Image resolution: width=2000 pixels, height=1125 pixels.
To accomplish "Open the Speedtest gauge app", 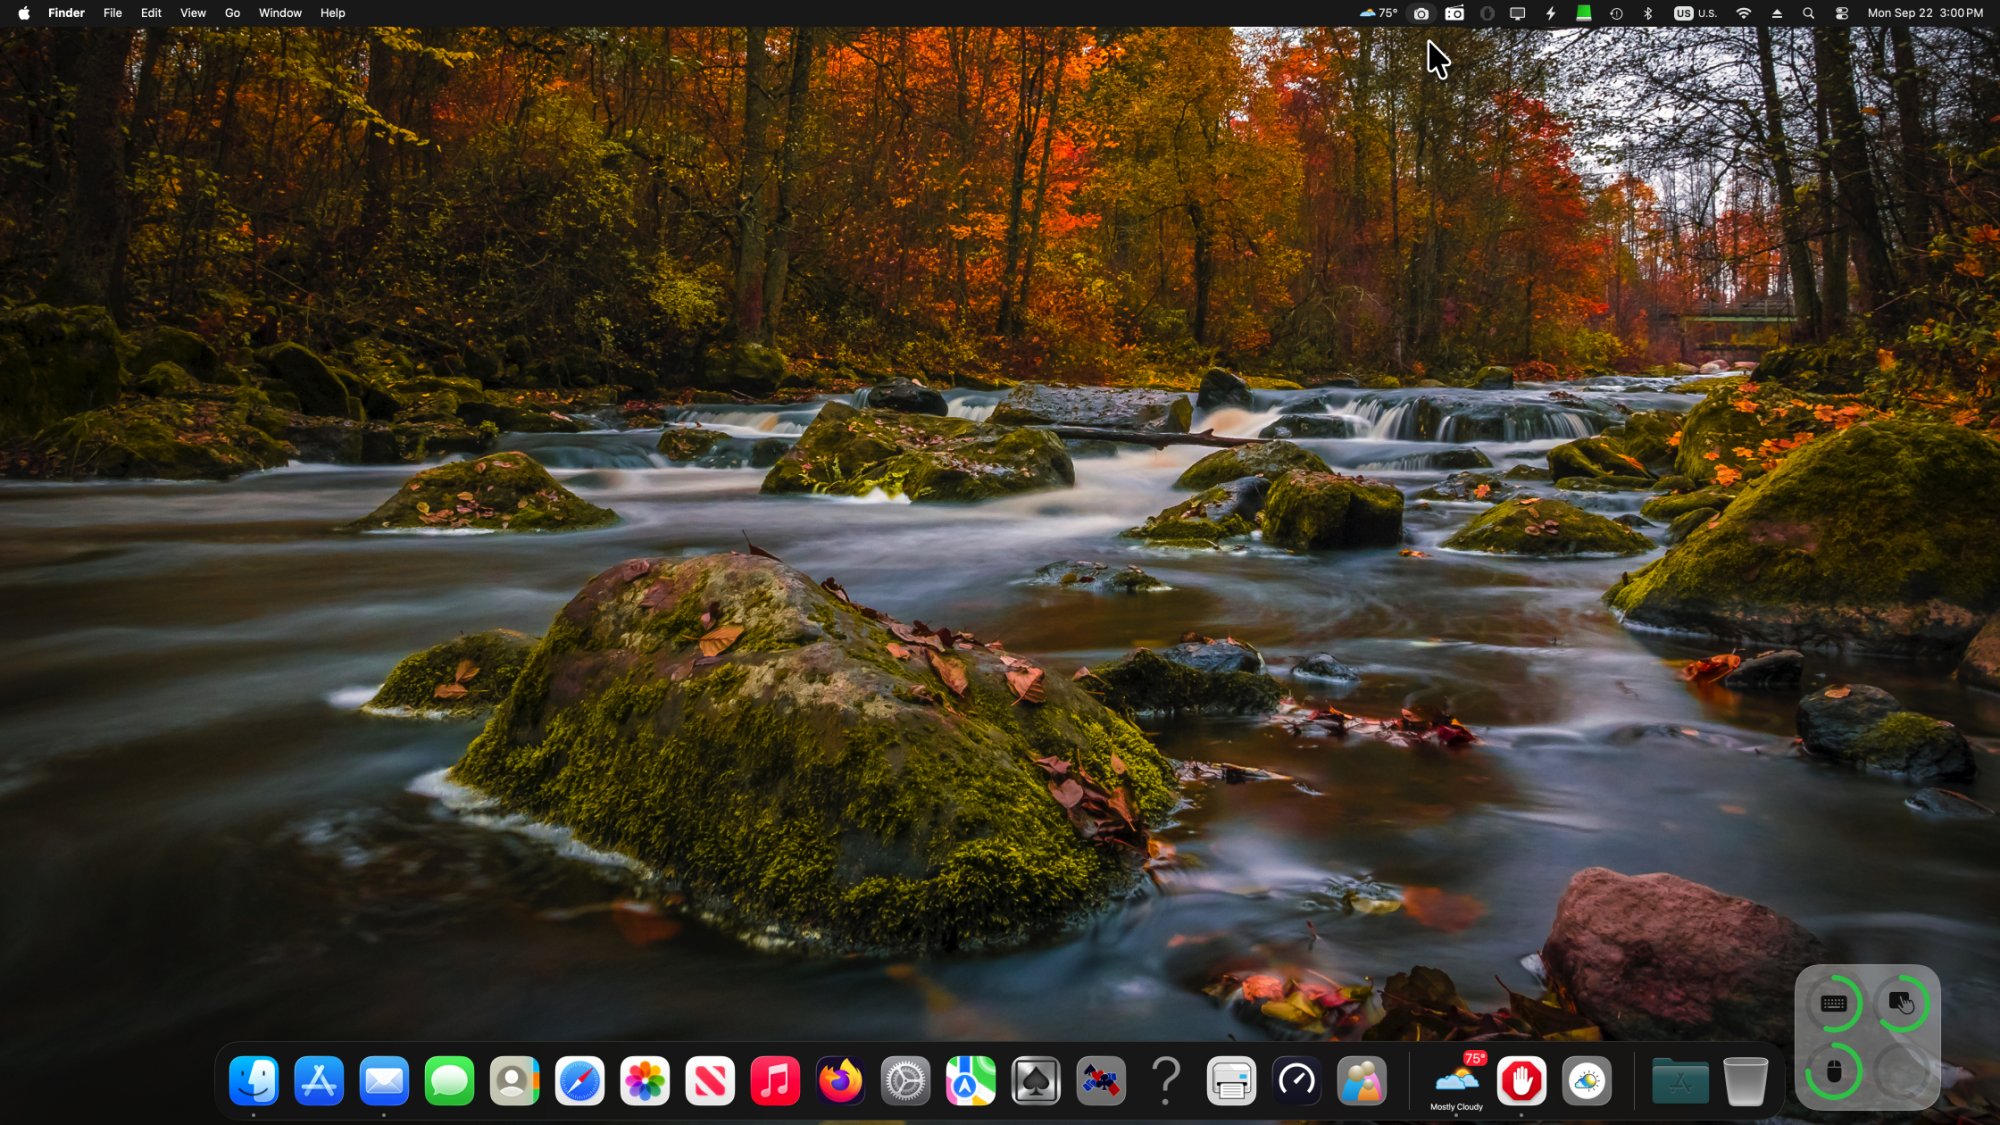I will point(1296,1081).
